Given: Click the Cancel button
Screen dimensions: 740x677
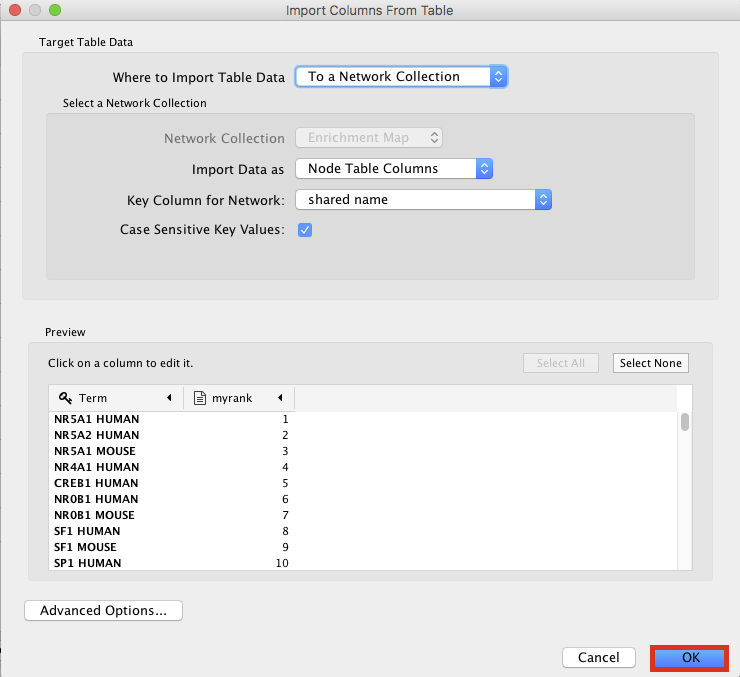Looking at the screenshot, I should pyautogui.click(x=598, y=658).
